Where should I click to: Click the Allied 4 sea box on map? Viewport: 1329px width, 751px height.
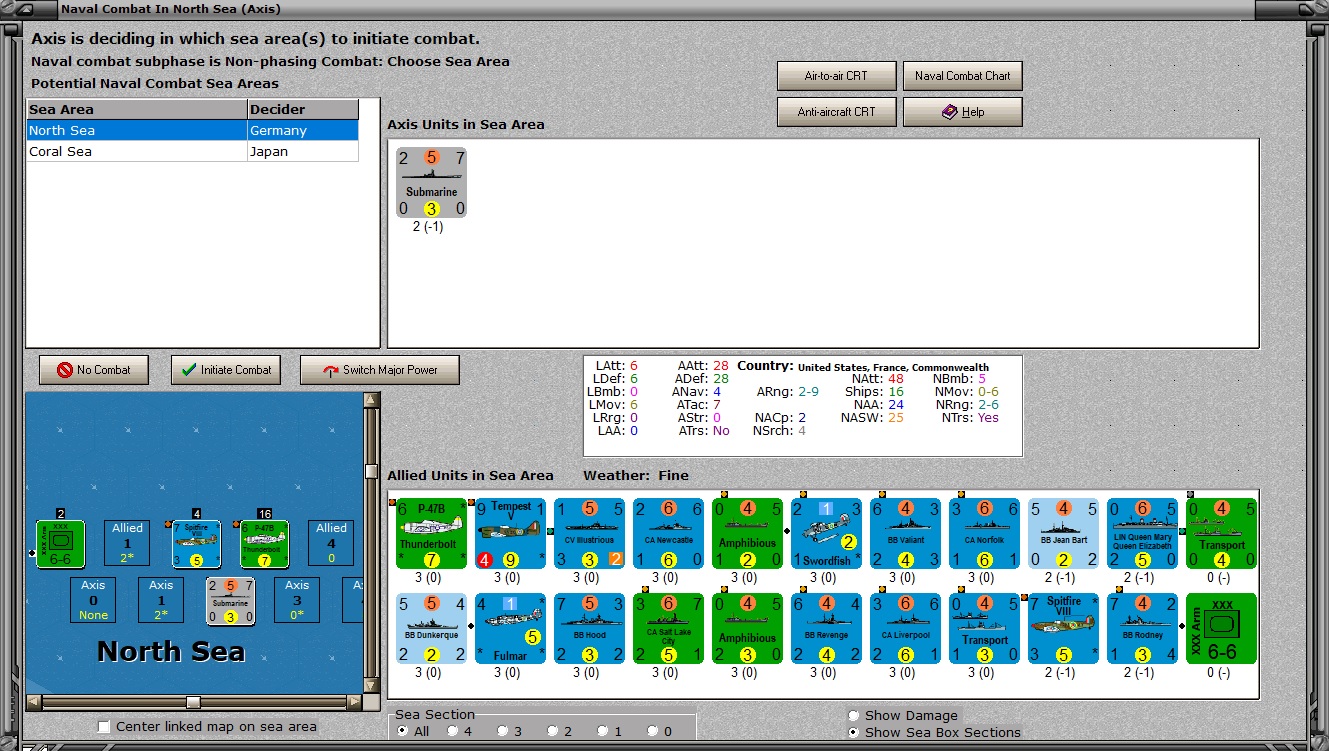(x=331, y=543)
